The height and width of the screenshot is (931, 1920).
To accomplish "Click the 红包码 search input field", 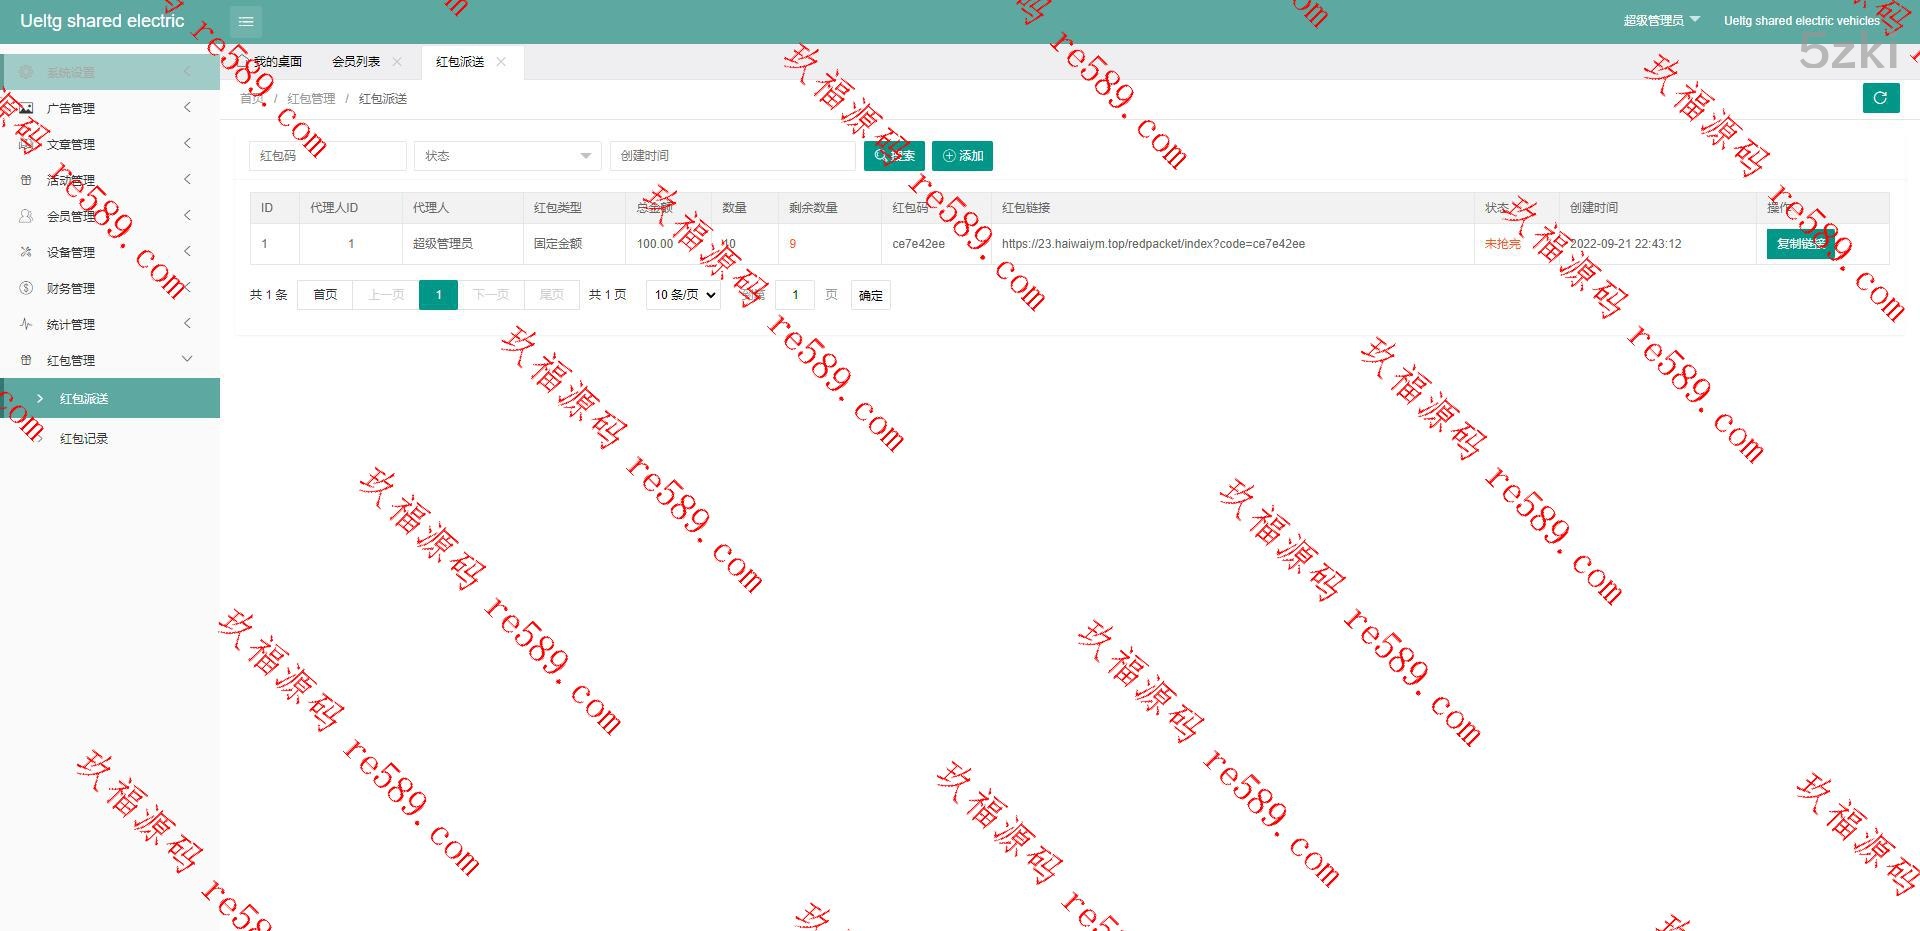I will (x=327, y=156).
